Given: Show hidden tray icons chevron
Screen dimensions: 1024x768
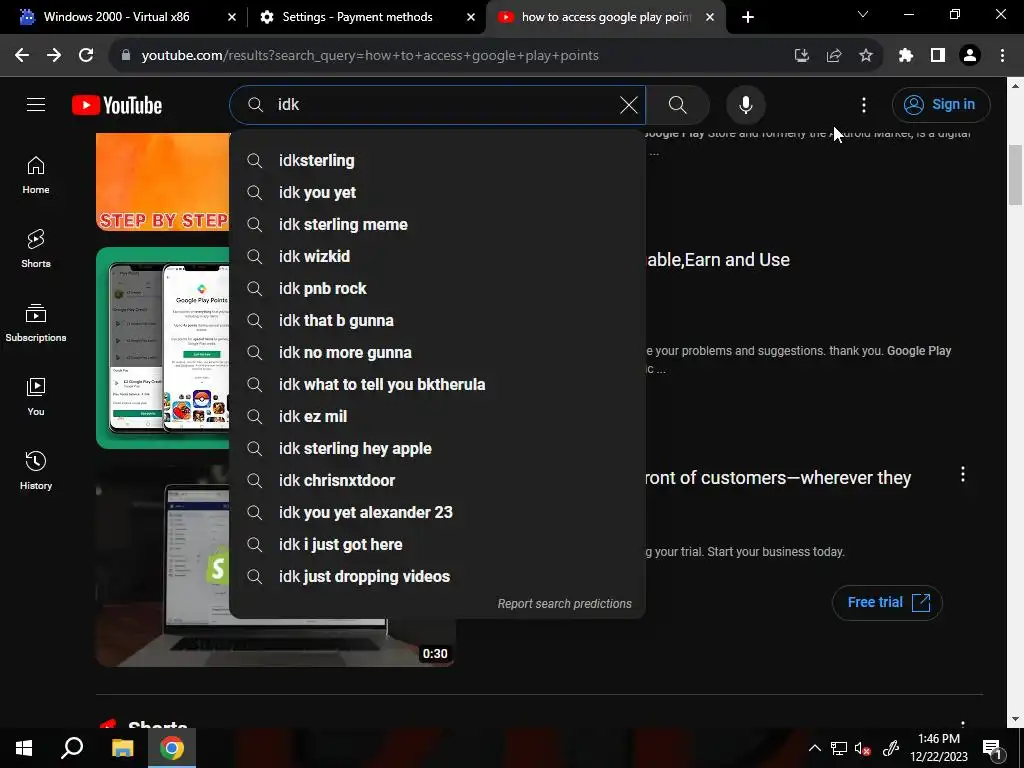Looking at the screenshot, I should (x=814, y=748).
